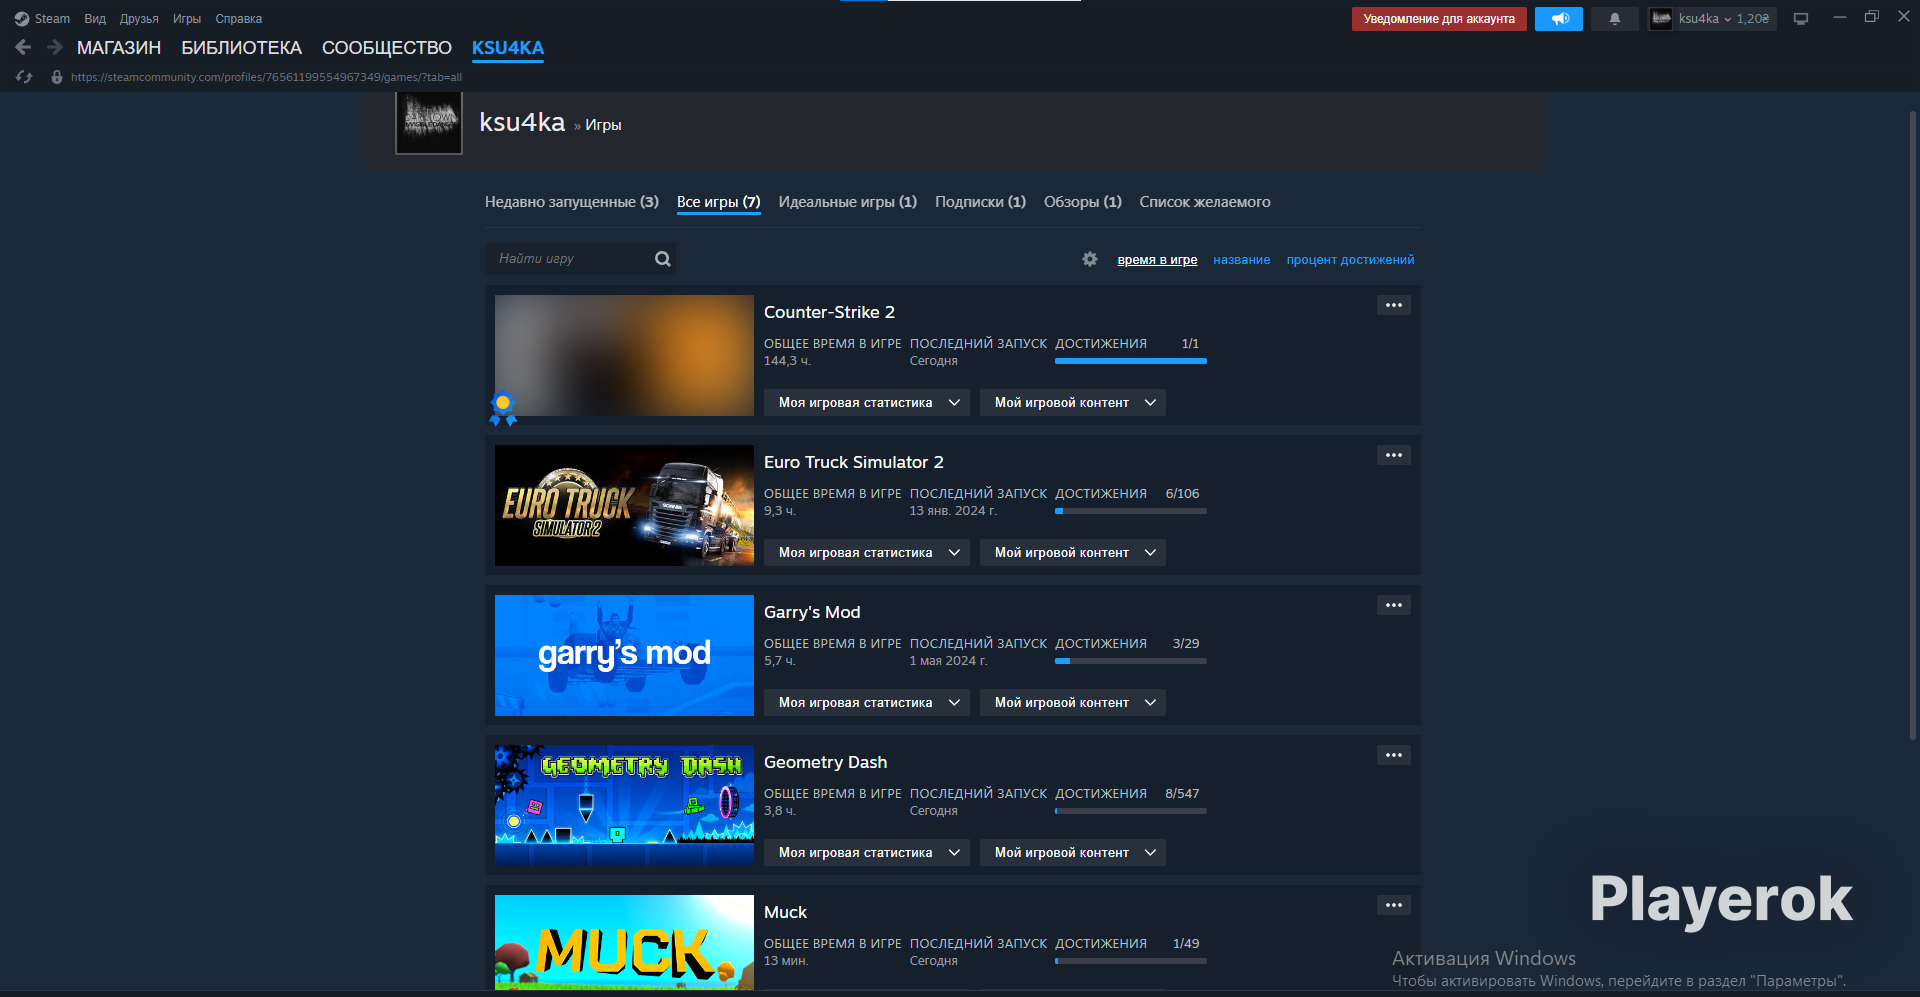Expand Моя игровая статистика for Counter-Strike 2

point(867,403)
